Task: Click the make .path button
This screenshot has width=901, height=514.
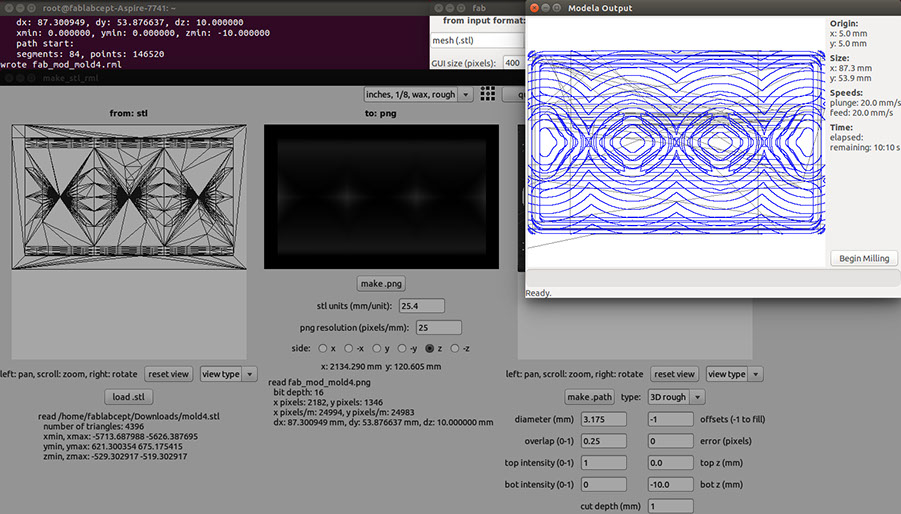Action: click(590, 397)
